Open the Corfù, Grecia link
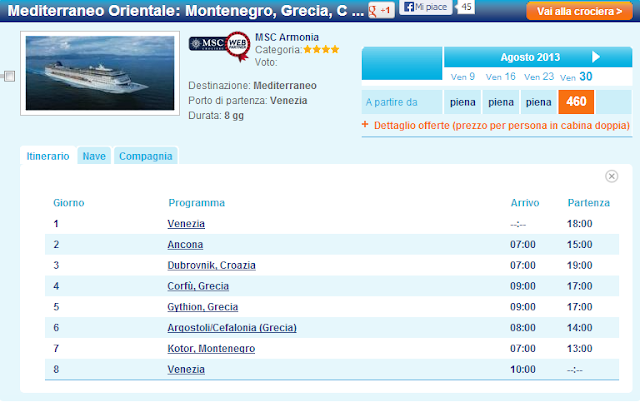Viewport: 640px width, 402px height. pos(198,286)
